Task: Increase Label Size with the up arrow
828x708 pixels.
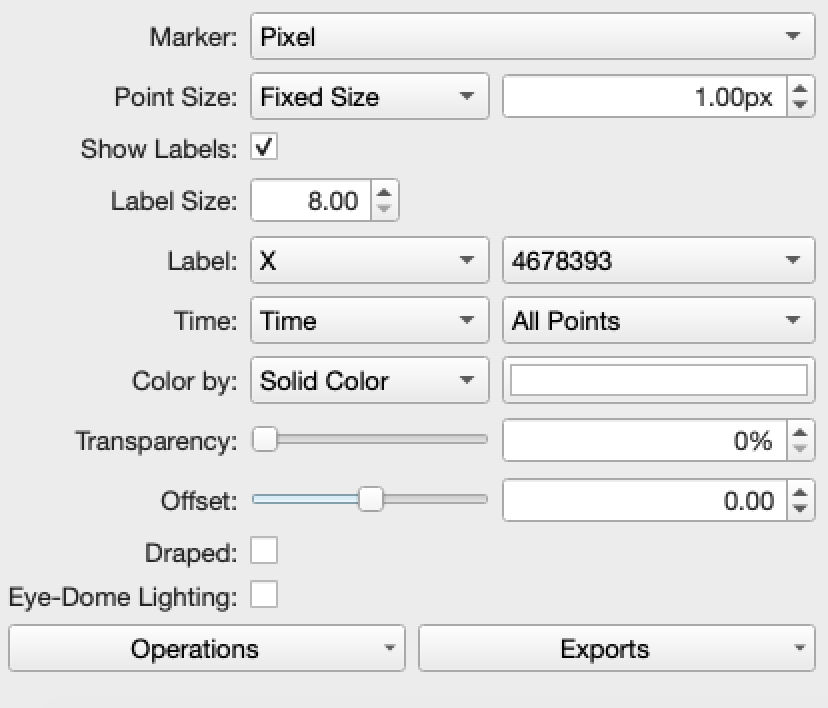Action: pos(385,194)
